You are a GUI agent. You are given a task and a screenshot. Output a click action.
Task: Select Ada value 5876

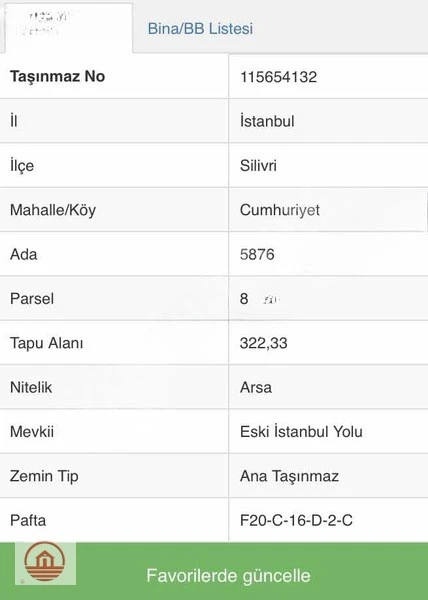pos(257,254)
